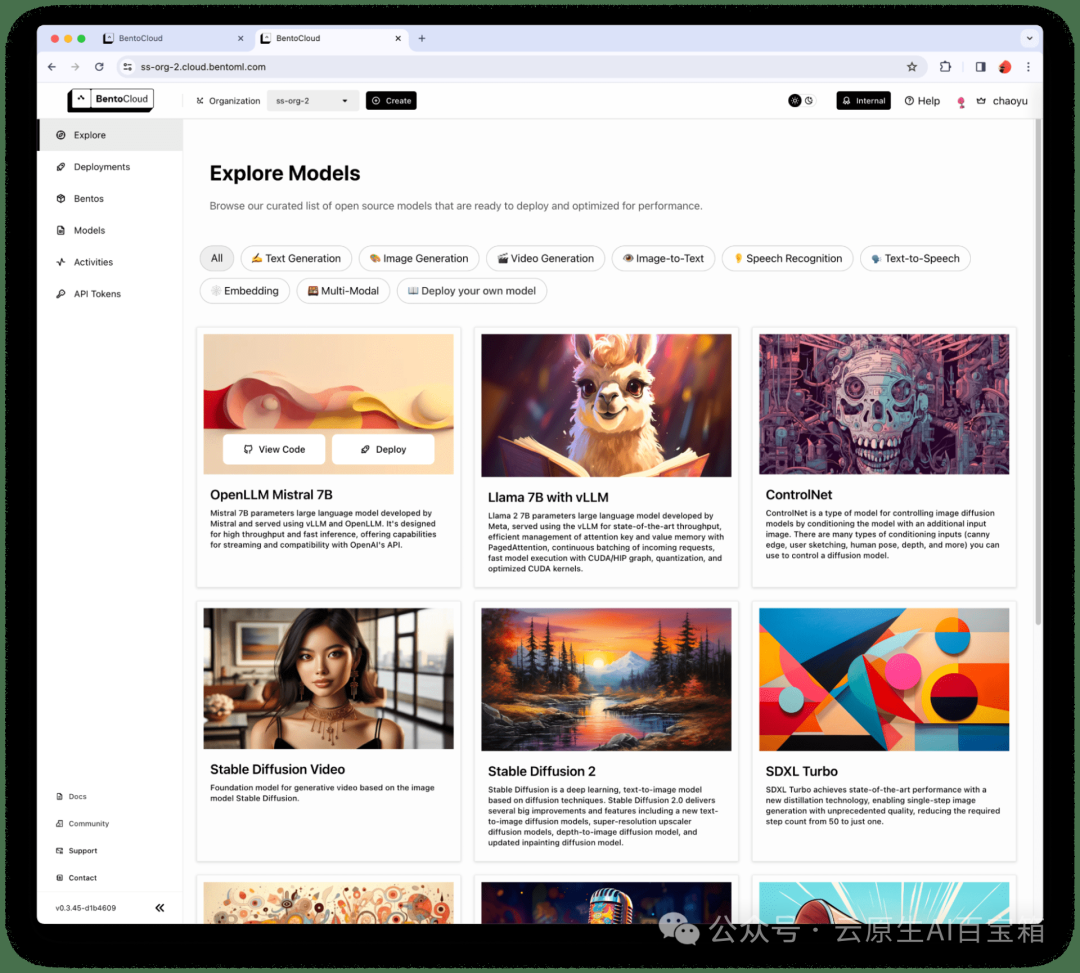Click the site info icon in address bar

tap(127, 67)
